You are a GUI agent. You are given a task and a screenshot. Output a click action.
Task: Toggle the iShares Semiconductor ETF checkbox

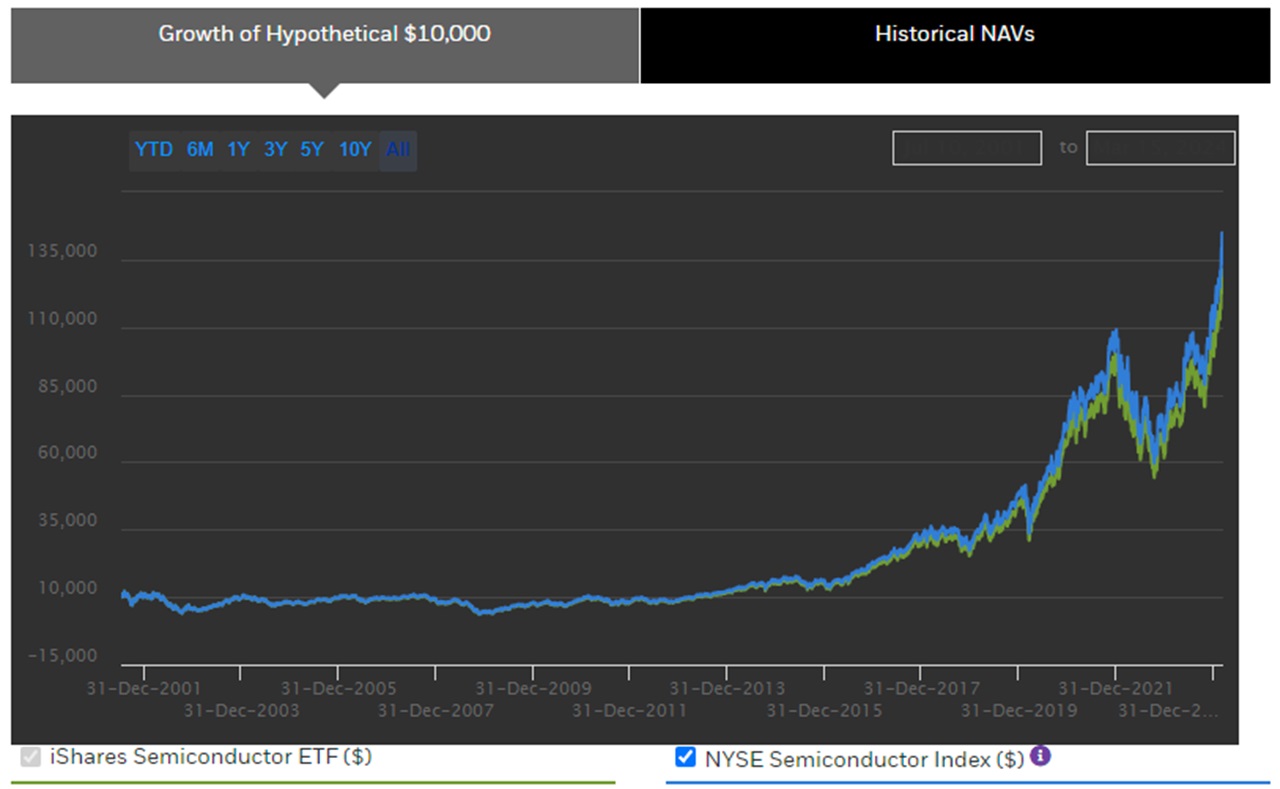click(30, 757)
